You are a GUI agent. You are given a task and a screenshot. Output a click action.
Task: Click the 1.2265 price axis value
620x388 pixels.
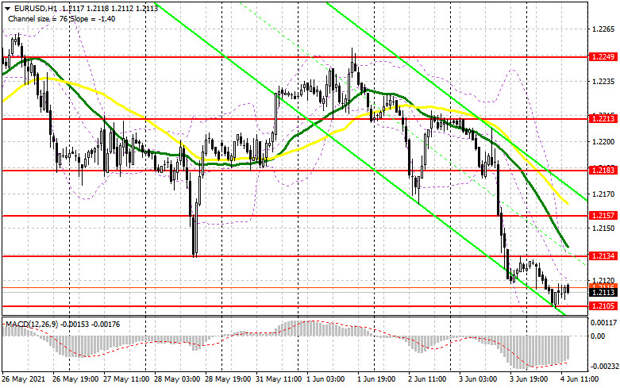tap(603, 29)
